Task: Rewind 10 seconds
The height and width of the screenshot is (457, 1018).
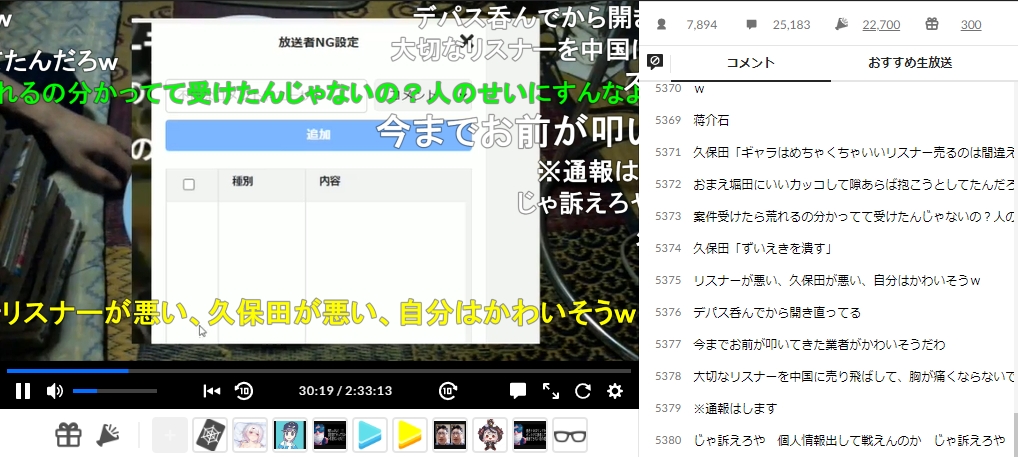Action: coord(244,391)
